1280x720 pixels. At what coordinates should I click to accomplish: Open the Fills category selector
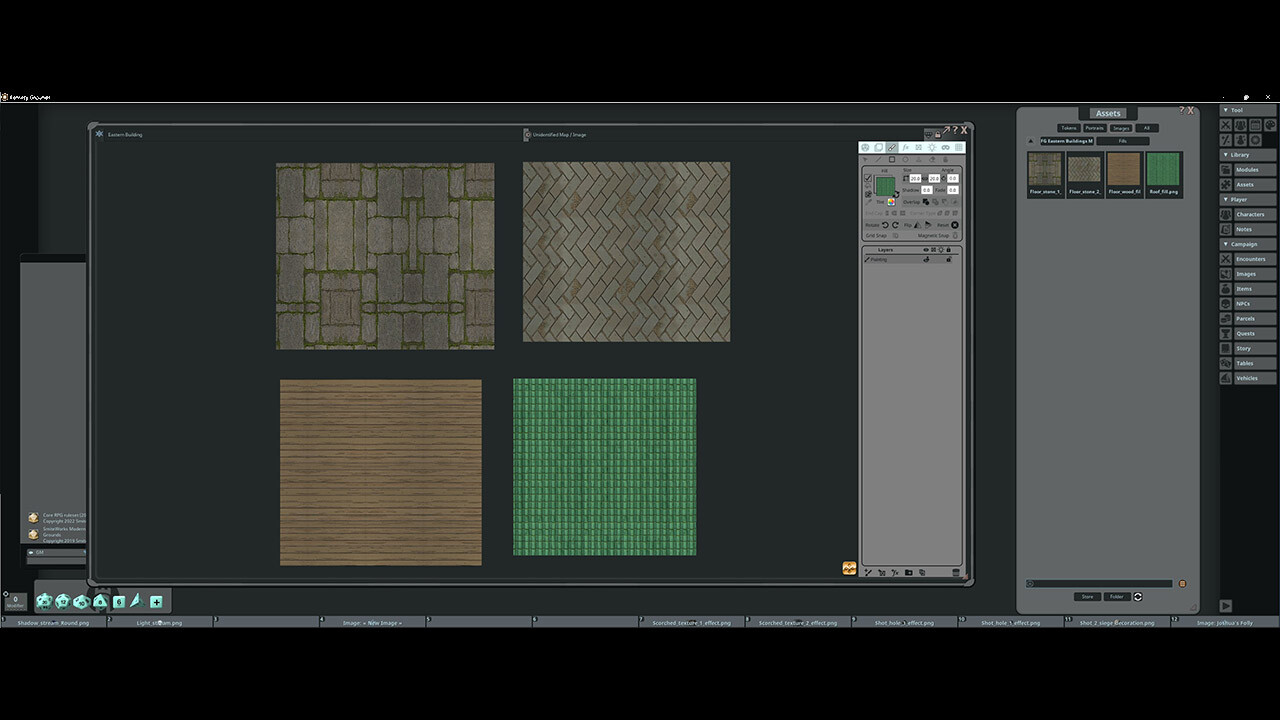[1123, 141]
